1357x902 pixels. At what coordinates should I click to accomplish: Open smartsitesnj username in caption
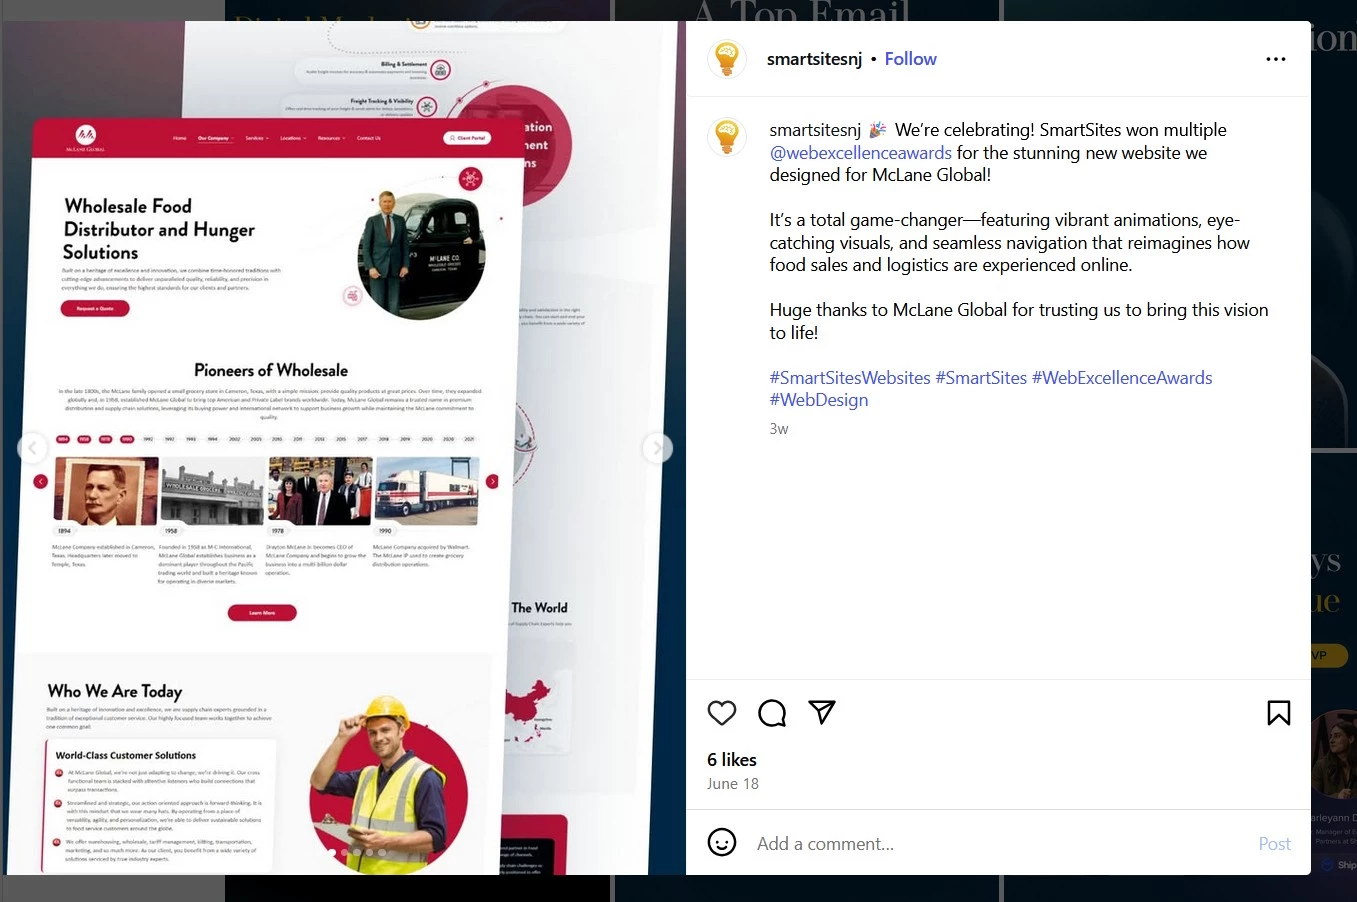[815, 130]
